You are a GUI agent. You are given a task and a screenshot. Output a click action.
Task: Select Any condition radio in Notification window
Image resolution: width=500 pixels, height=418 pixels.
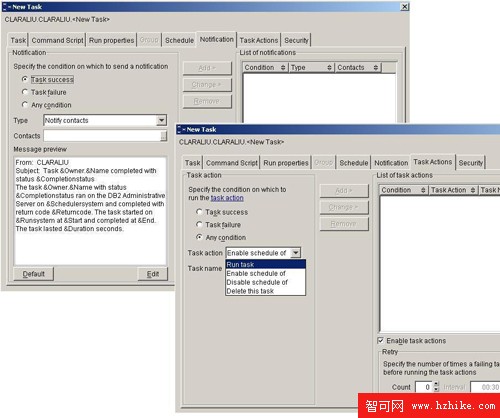click(x=25, y=105)
